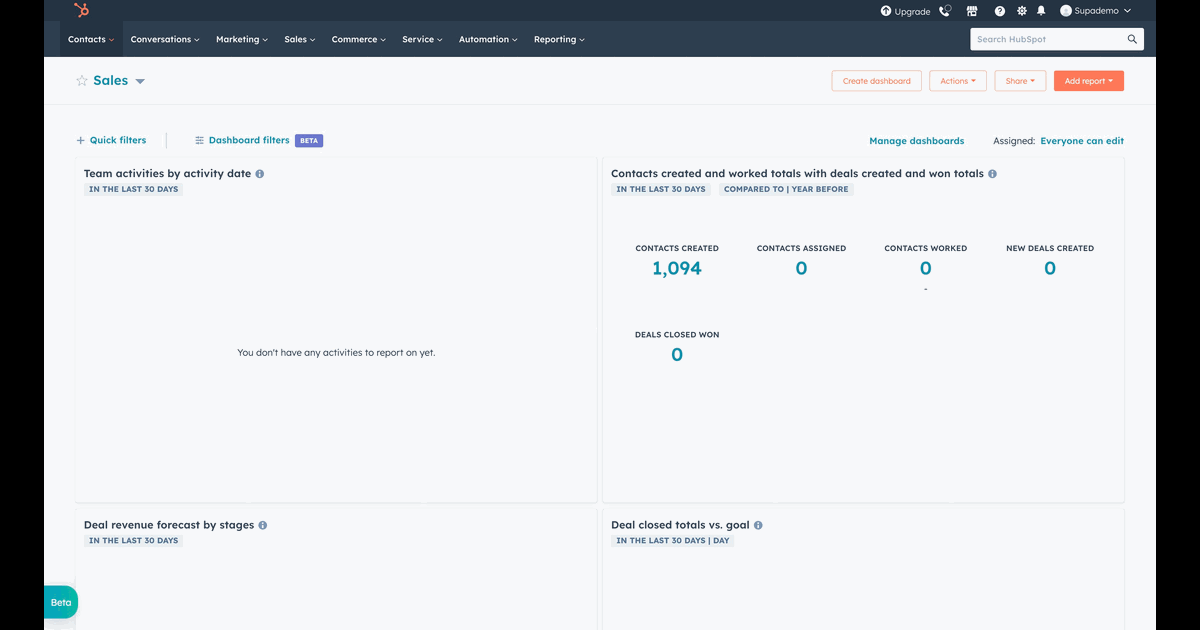This screenshot has width=1200, height=630.
Task: Click the IN THE LAST 30 DAYS | DAY tag
Action: (x=673, y=541)
